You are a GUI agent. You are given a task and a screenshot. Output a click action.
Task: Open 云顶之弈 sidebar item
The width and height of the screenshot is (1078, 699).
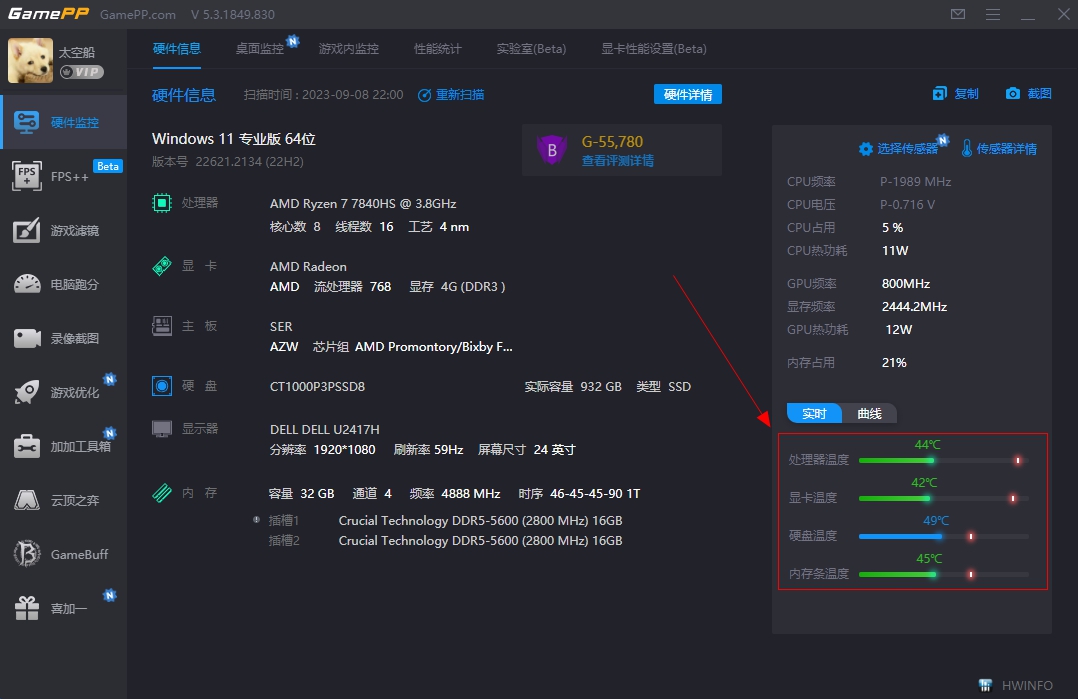point(63,500)
